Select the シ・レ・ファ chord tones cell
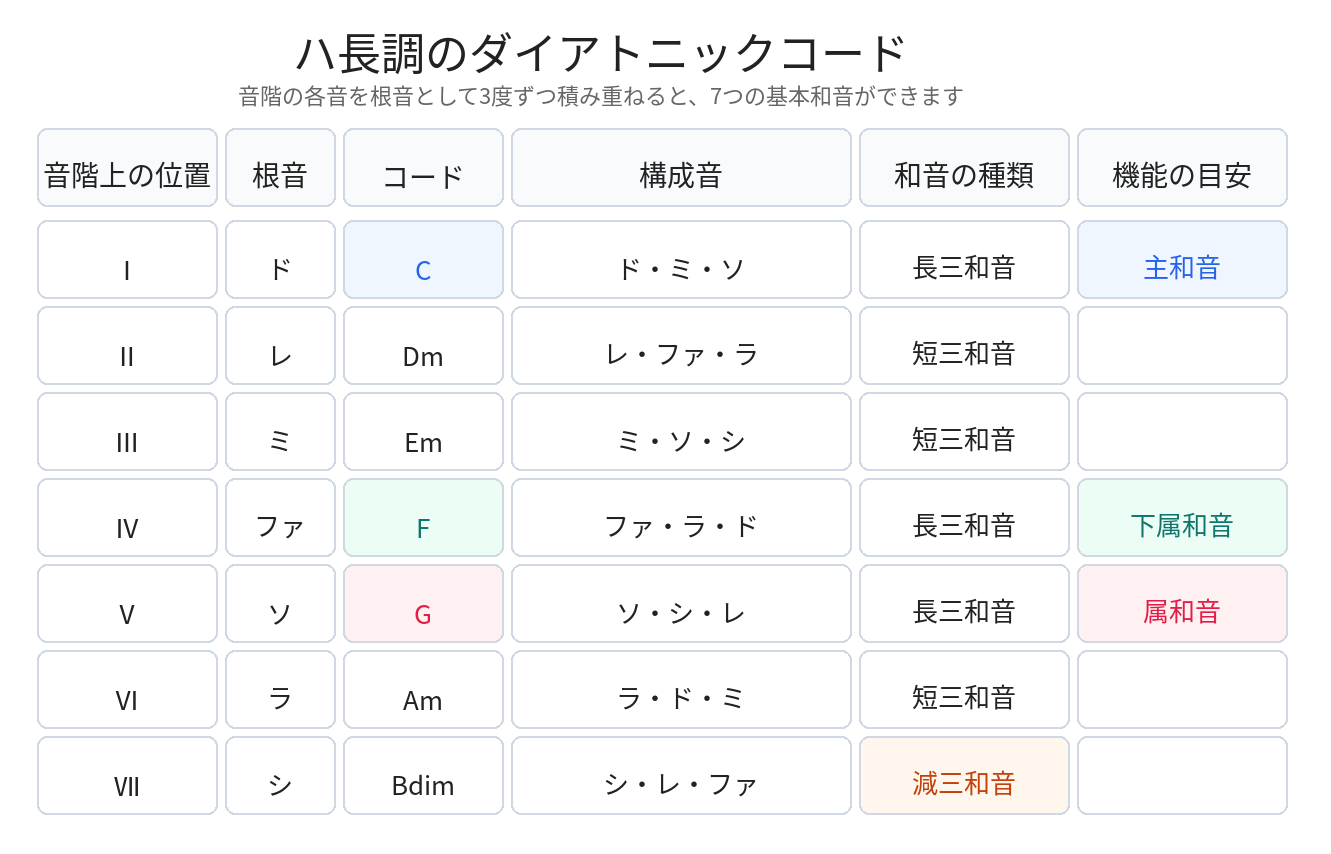This screenshot has width=1331, height=854. (681, 776)
